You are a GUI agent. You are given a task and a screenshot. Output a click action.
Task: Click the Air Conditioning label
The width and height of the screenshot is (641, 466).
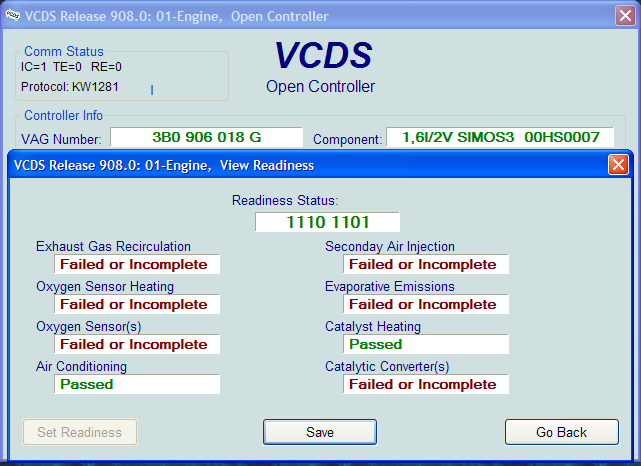click(x=81, y=367)
